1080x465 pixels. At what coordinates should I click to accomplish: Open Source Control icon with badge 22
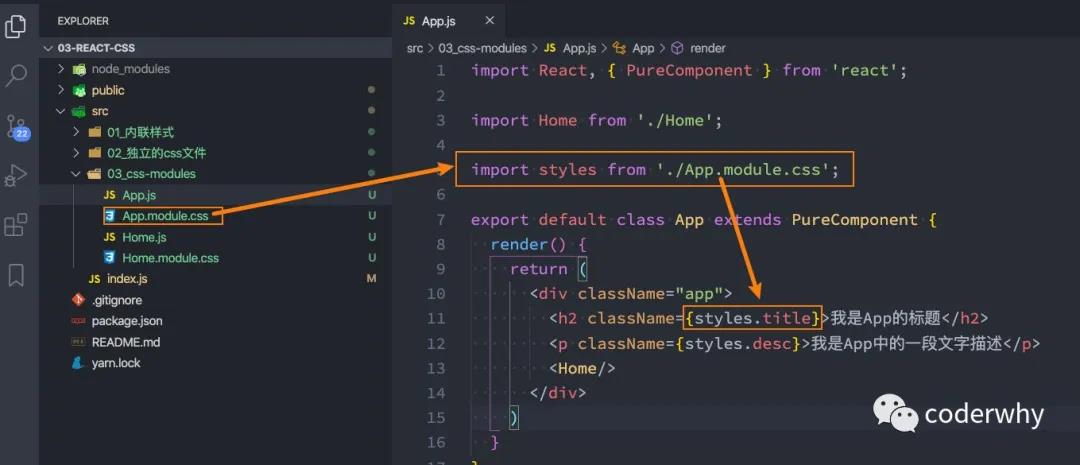(x=16, y=126)
